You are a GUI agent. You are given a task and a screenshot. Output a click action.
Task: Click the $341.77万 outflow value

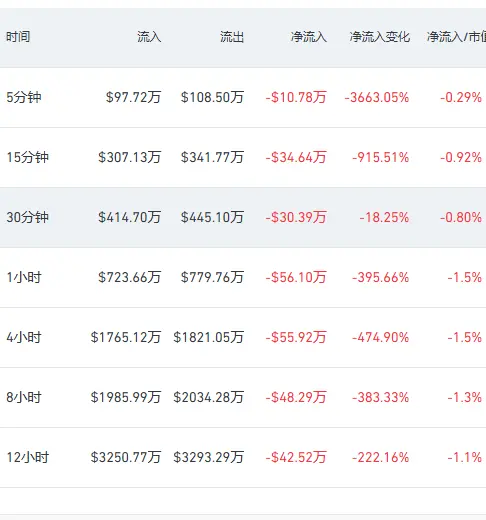tap(212, 157)
